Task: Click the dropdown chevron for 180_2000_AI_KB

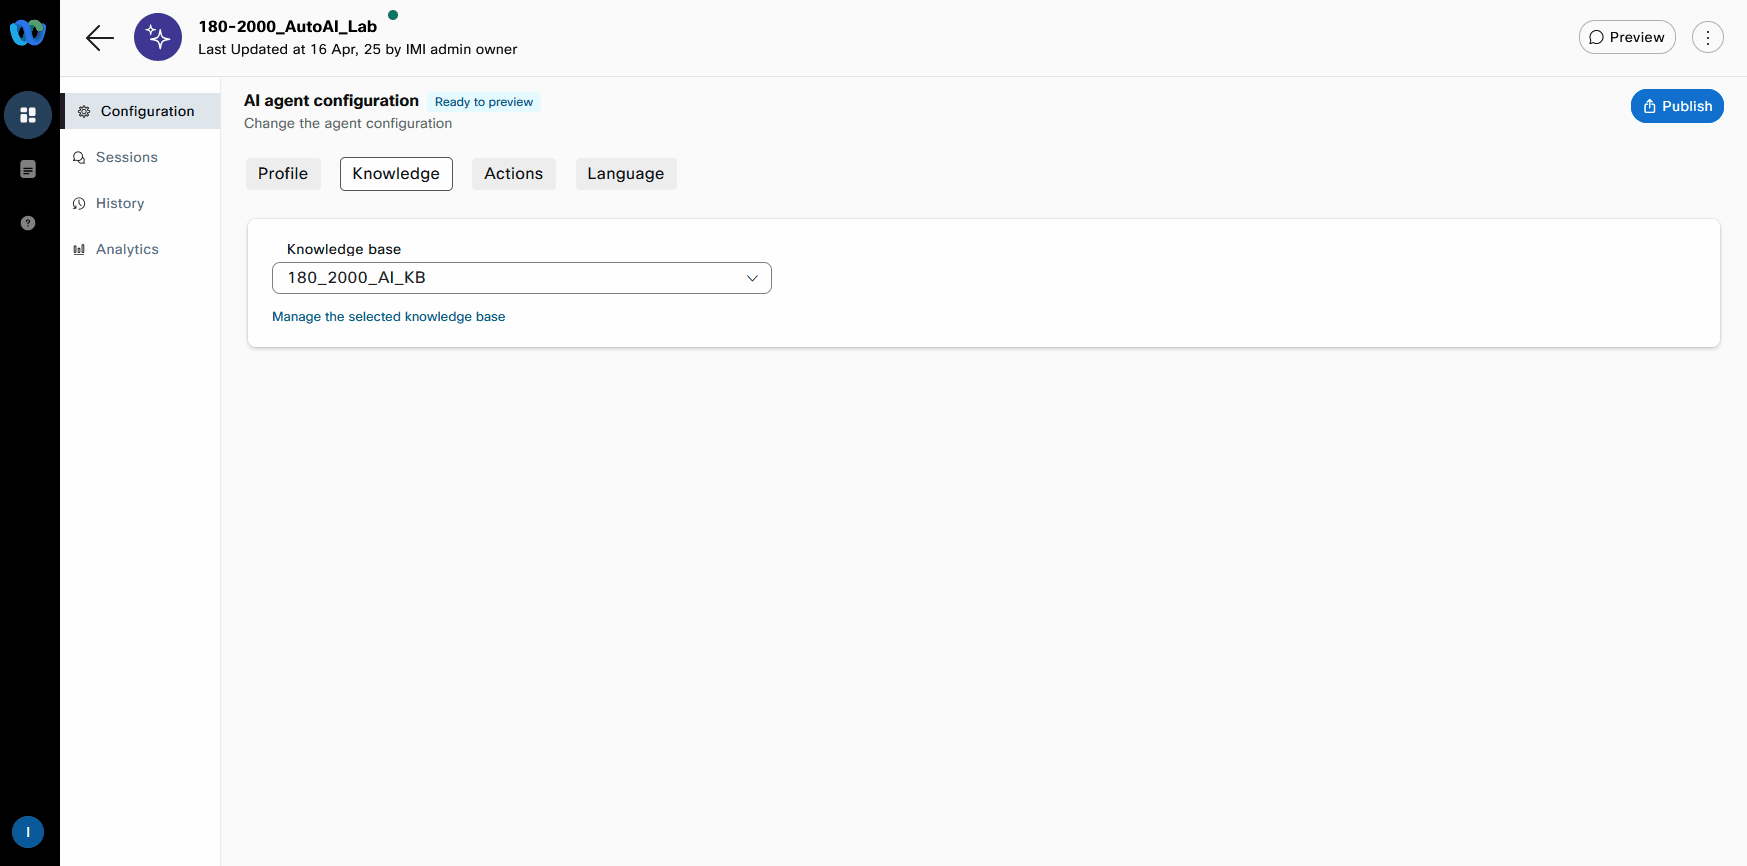Action: (x=752, y=278)
